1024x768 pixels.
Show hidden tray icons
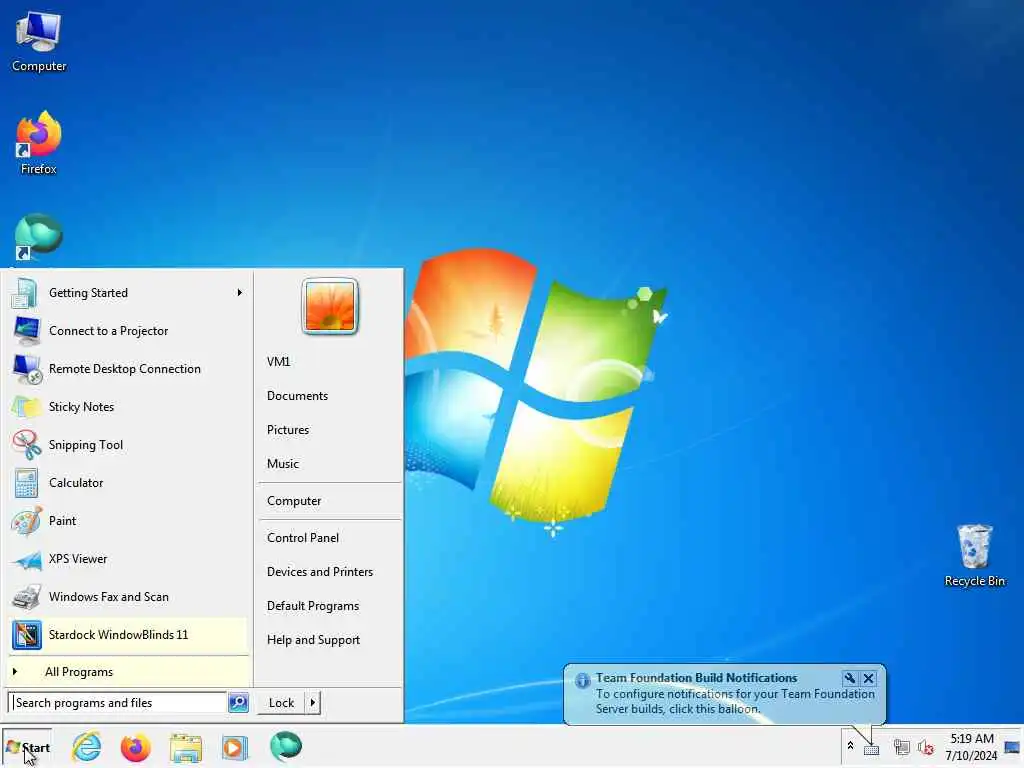pyautogui.click(x=850, y=746)
